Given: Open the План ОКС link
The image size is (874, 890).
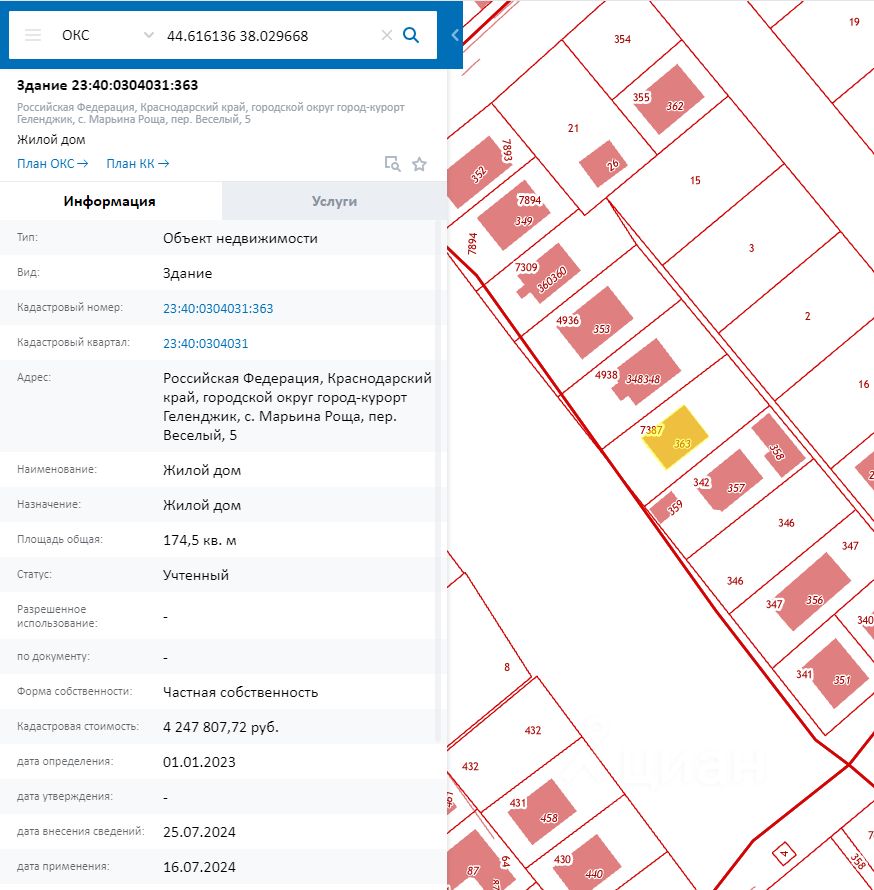Looking at the screenshot, I should tap(52, 163).
